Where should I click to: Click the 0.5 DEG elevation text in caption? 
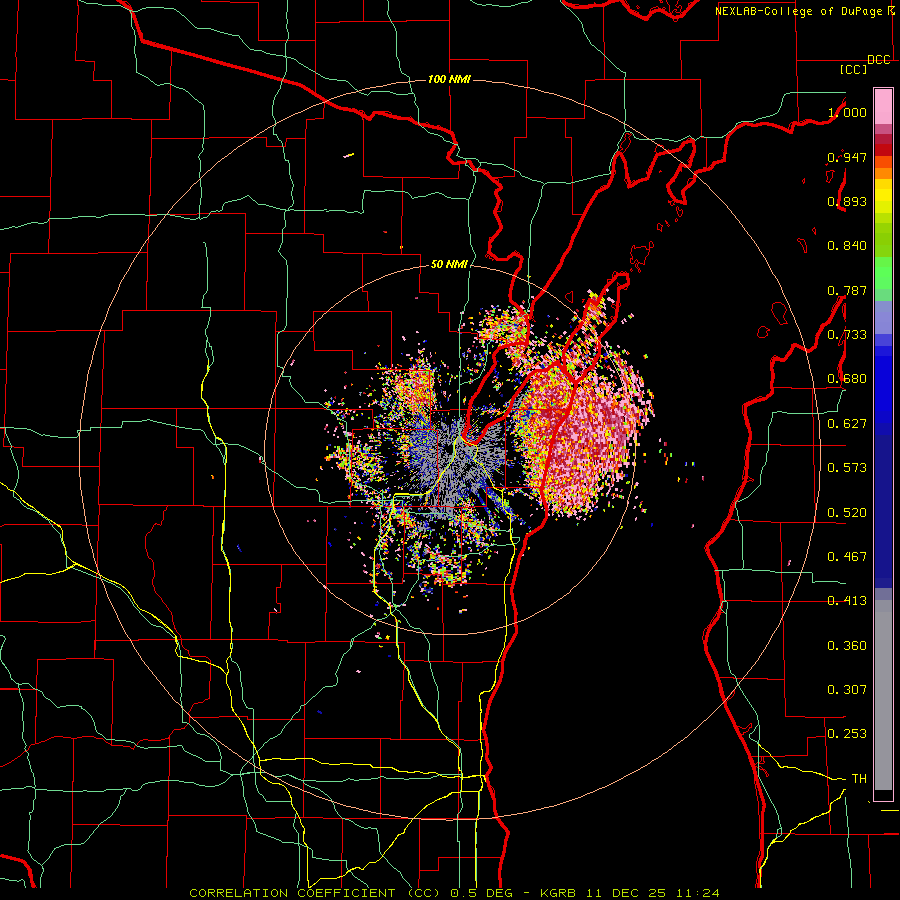[x=480, y=893]
